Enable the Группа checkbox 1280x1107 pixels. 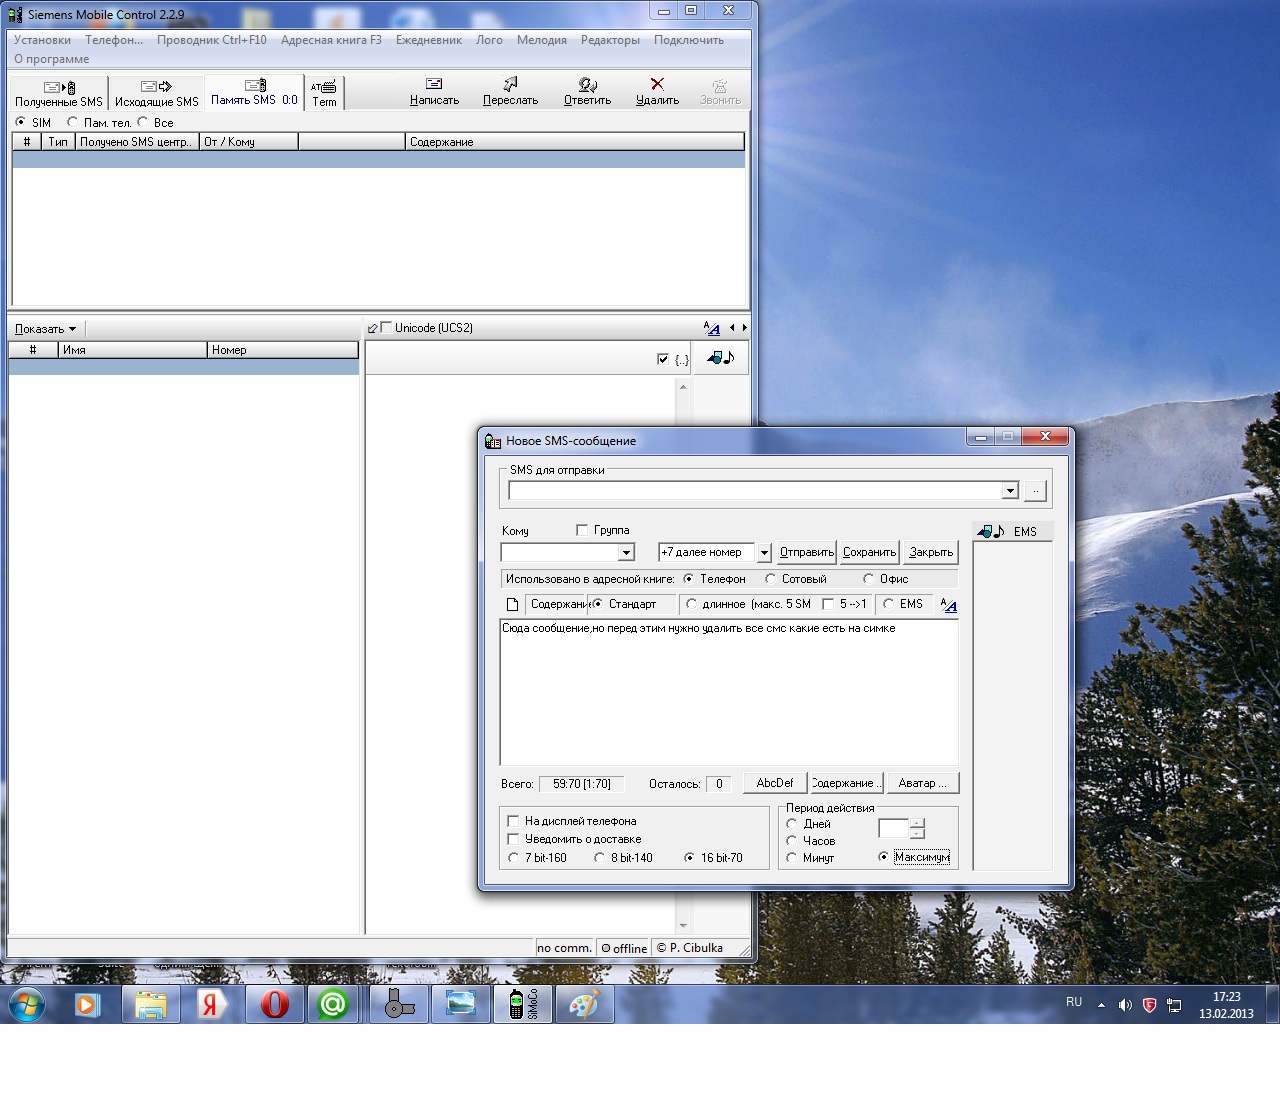(x=582, y=530)
